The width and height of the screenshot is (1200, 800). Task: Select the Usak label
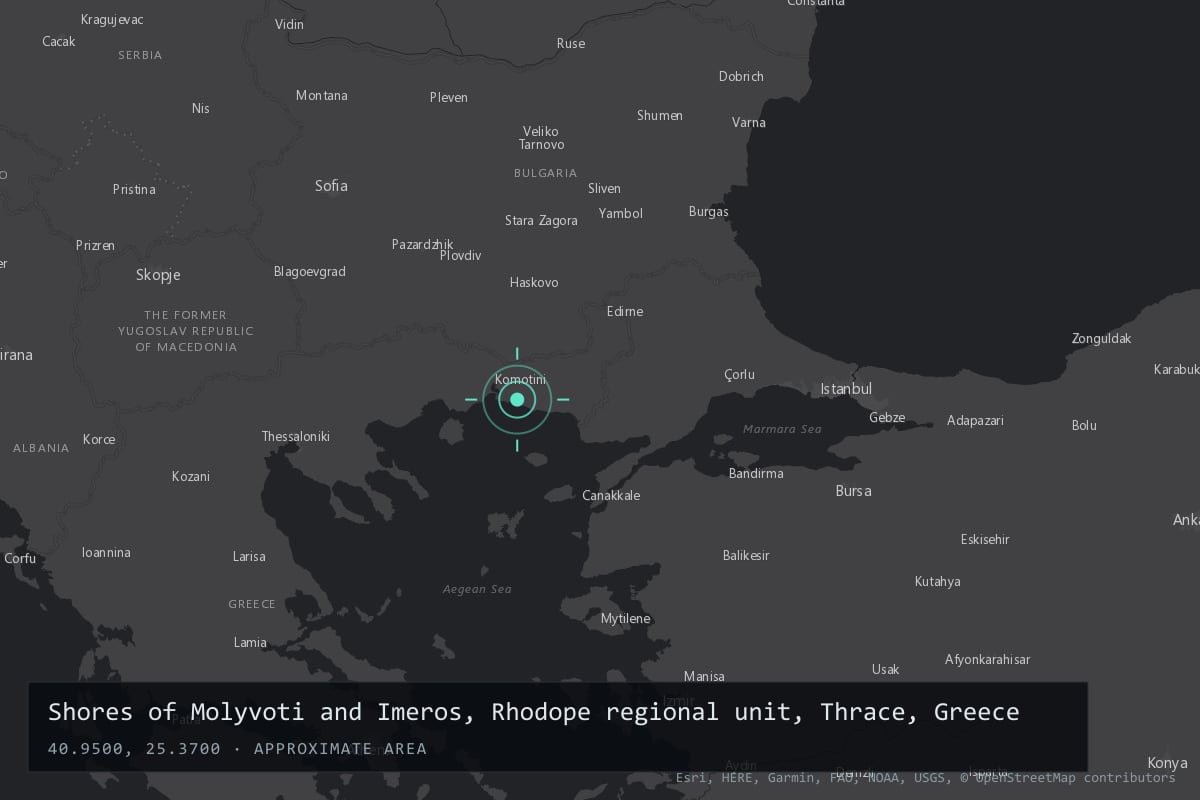pyautogui.click(x=885, y=670)
